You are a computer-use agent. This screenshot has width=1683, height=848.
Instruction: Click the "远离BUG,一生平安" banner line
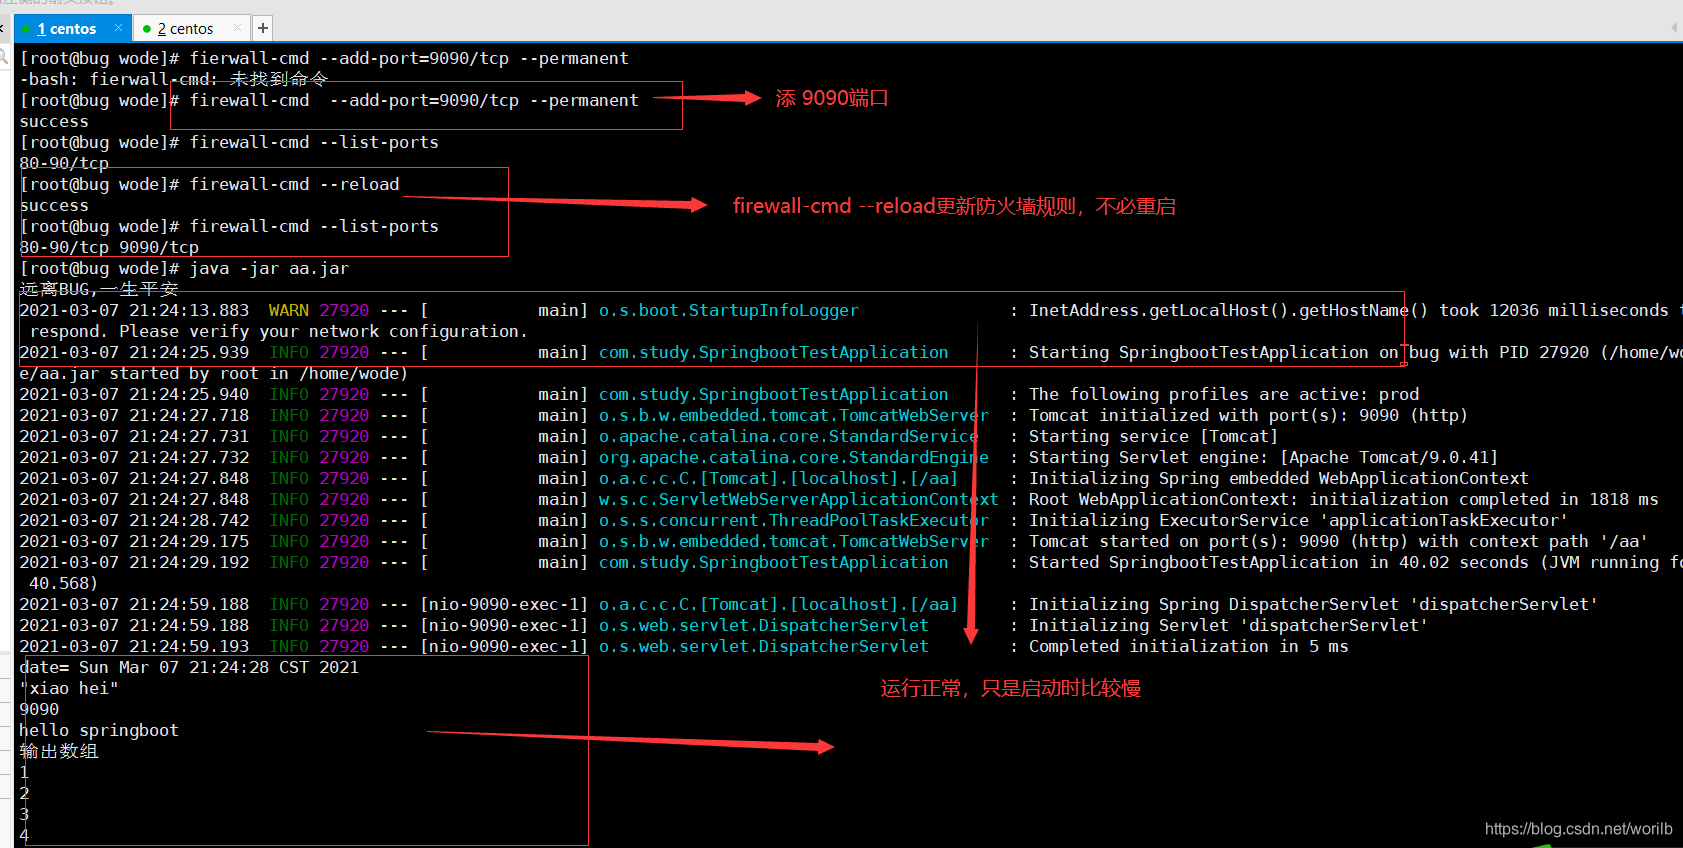99,289
